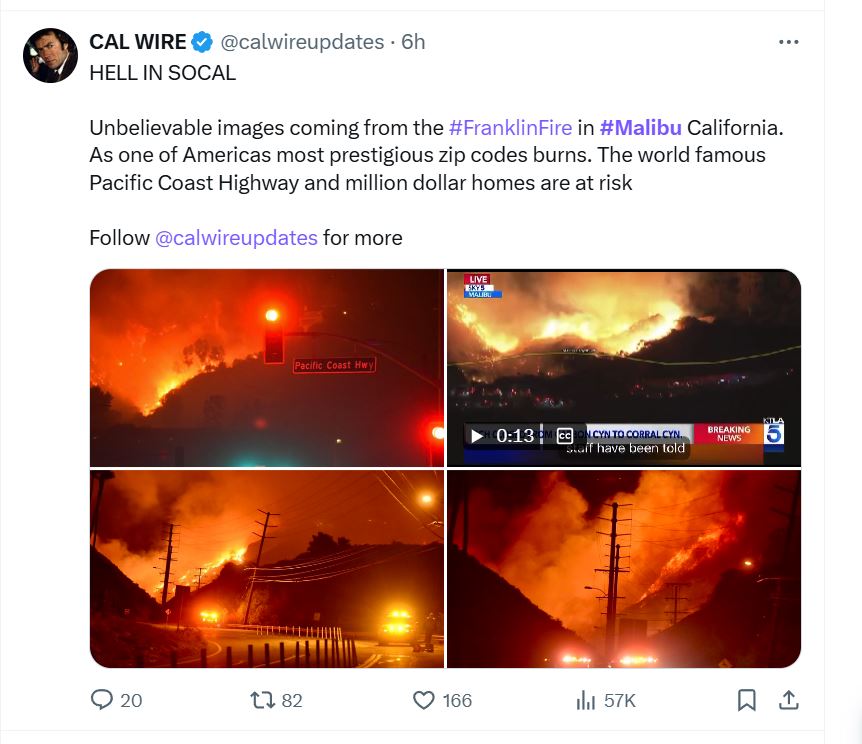The width and height of the screenshot is (862, 744).
Task: Open the Pacific Coast Hwy sign photo
Action: 266,367
